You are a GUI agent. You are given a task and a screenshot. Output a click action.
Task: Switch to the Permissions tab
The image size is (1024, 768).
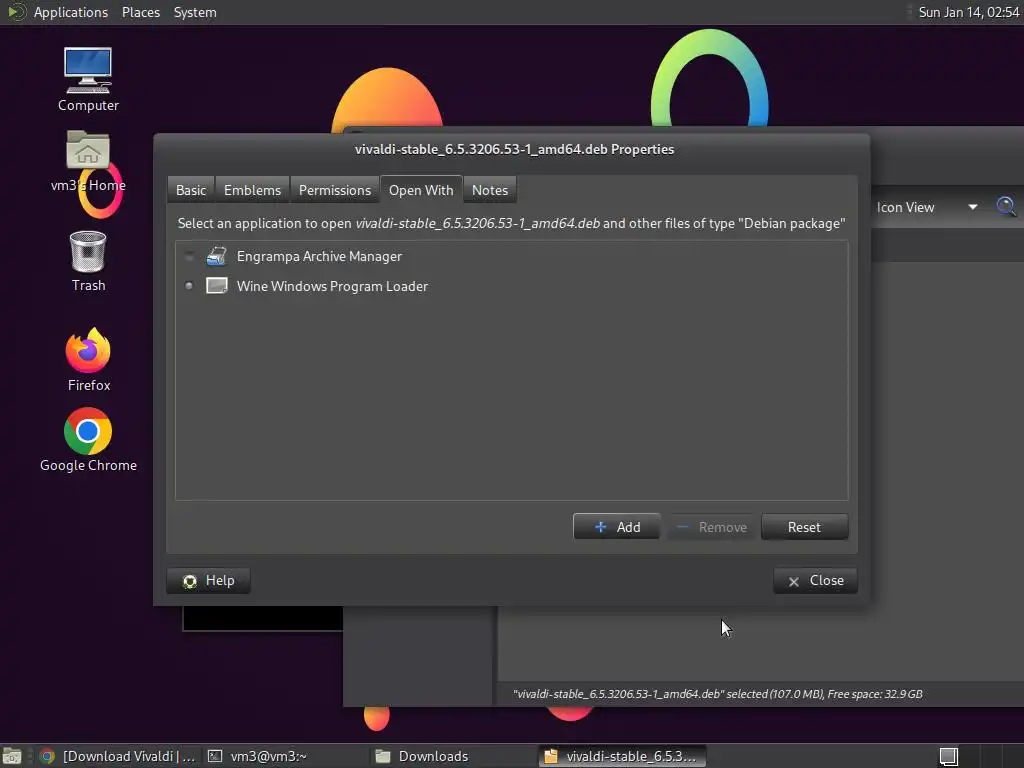334,190
